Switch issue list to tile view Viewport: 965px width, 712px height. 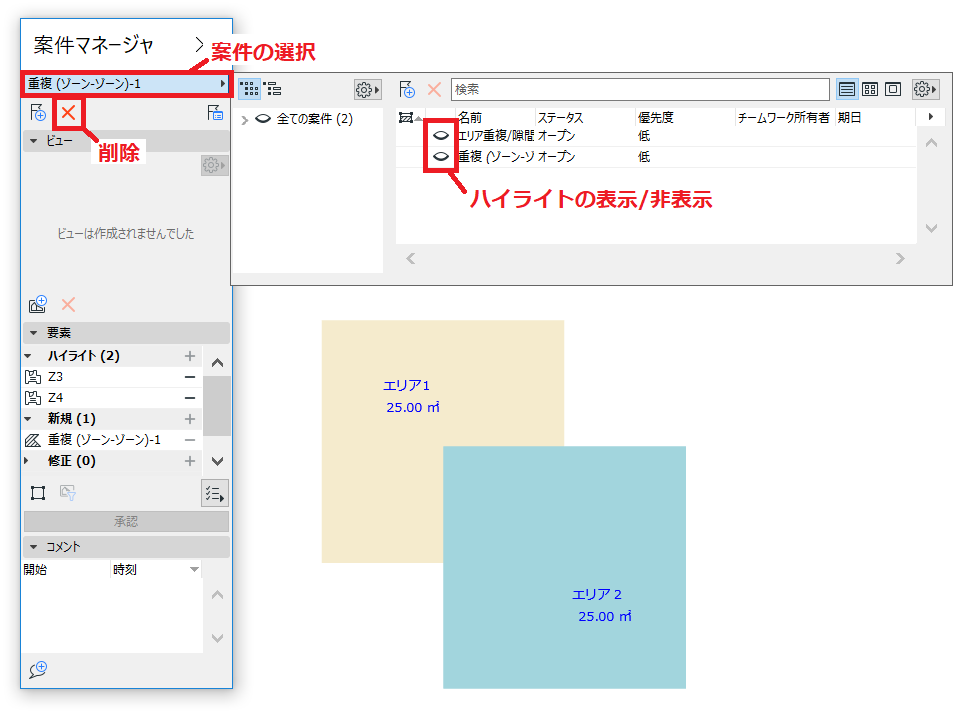[870, 89]
